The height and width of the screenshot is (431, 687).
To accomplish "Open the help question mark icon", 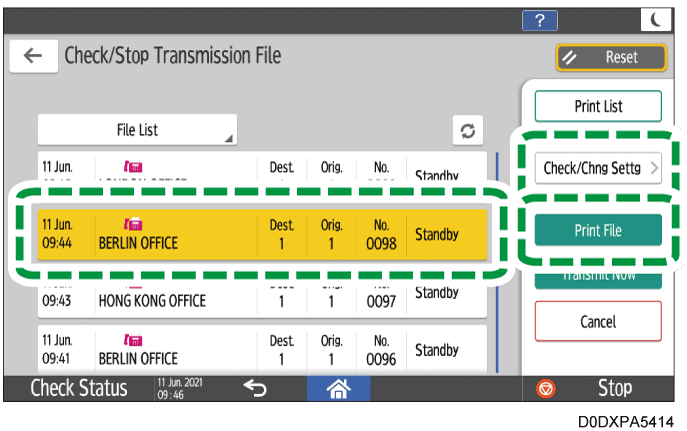I will coord(540,21).
